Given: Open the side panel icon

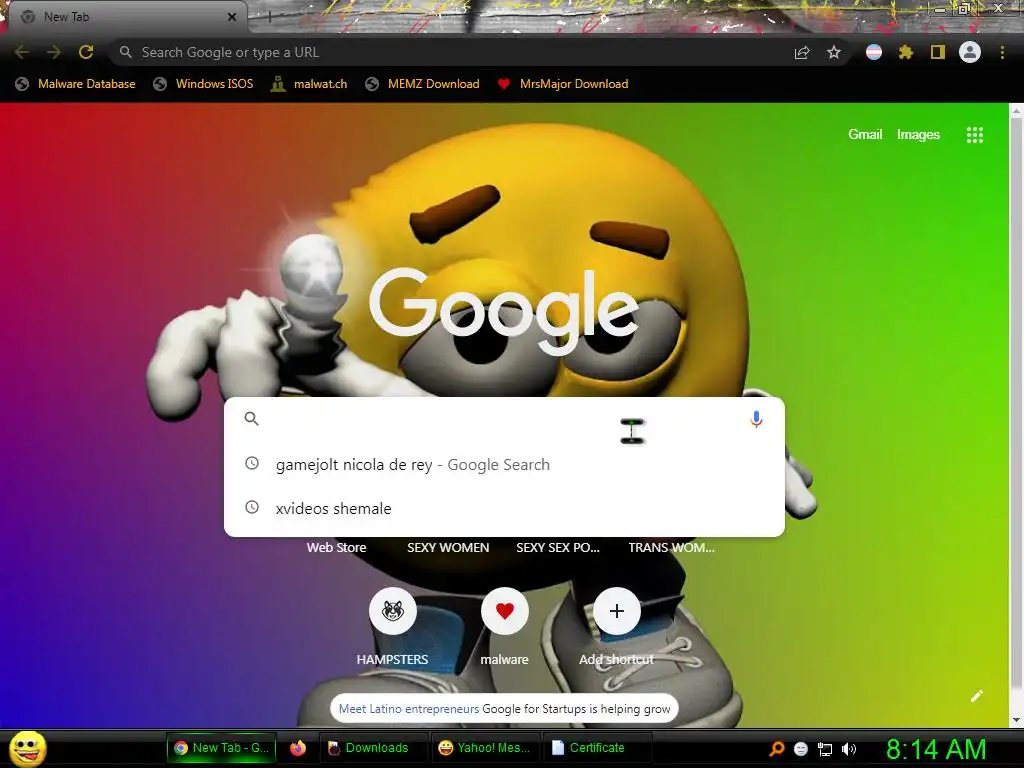Looking at the screenshot, I should click(937, 52).
